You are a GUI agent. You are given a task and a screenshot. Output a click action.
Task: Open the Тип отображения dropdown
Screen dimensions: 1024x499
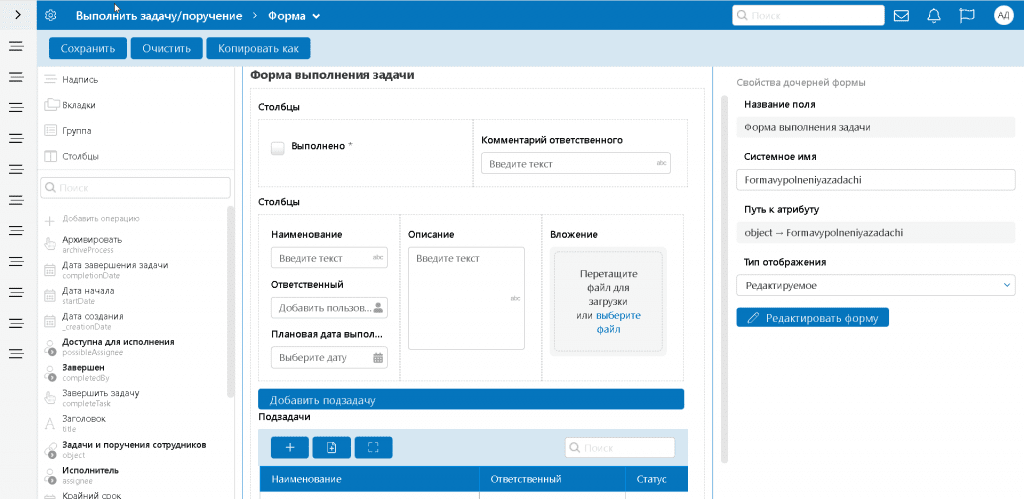tap(875, 286)
